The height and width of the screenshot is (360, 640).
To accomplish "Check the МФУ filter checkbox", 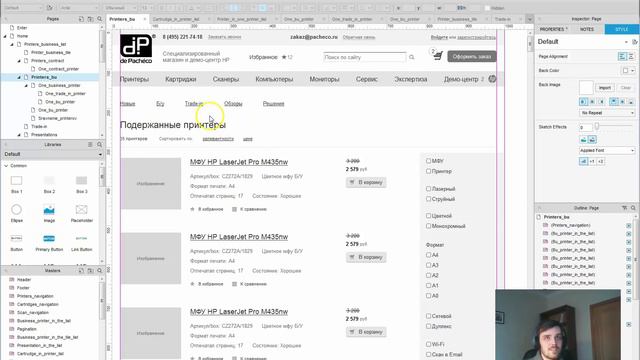I will click(428, 161).
